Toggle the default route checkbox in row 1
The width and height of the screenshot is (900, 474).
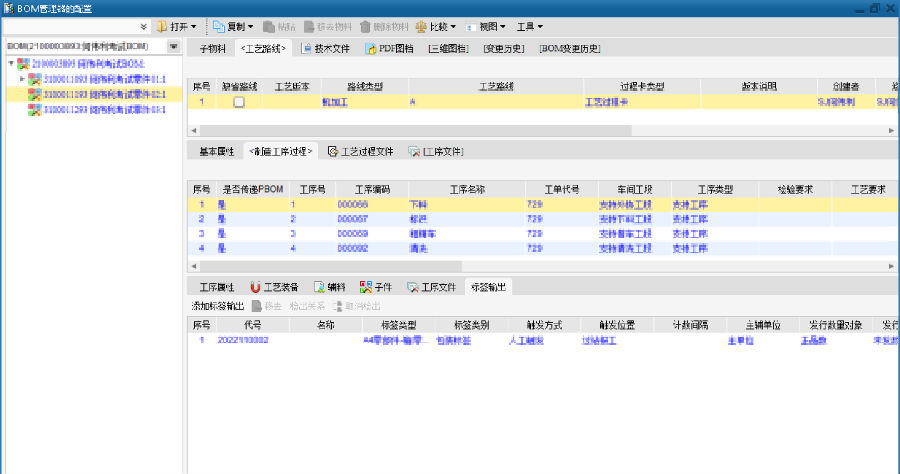(x=238, y=102)
